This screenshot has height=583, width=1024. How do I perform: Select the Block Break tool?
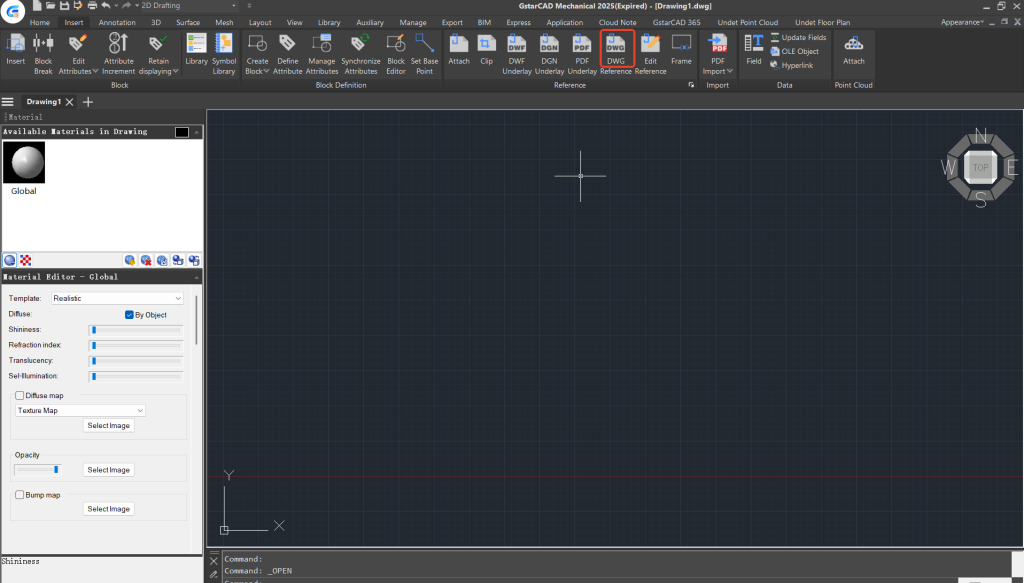point(43,54)
